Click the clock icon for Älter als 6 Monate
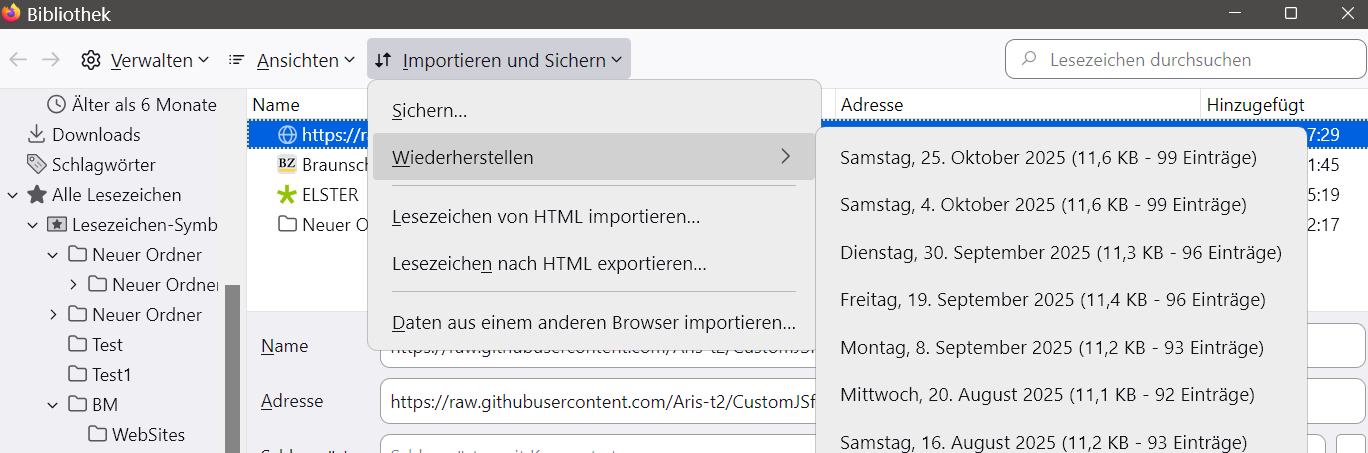Viewport: 1368px width, 453px height. click(57, 105)
